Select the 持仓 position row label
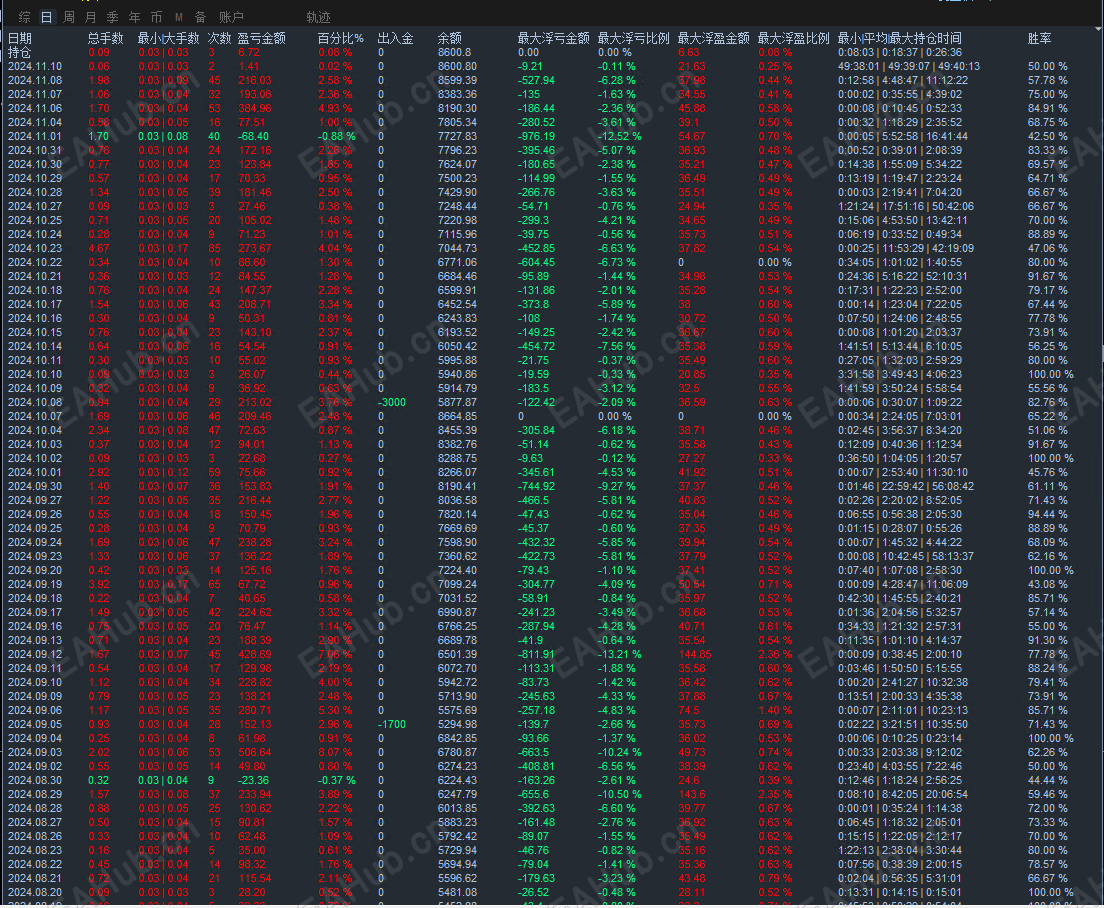1104x908 pixels. pyautogui.click(x=20, y=52)
